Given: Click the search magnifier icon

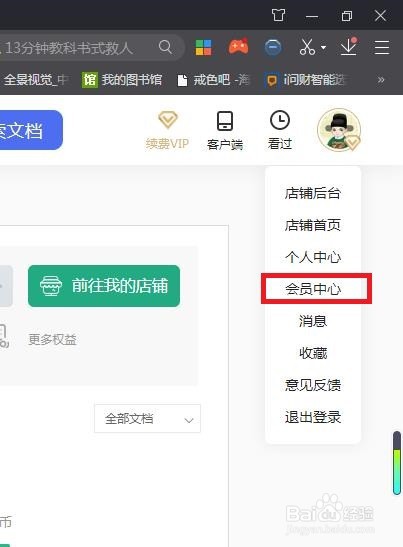Looking at the screenshot, I should click(165, 47).
